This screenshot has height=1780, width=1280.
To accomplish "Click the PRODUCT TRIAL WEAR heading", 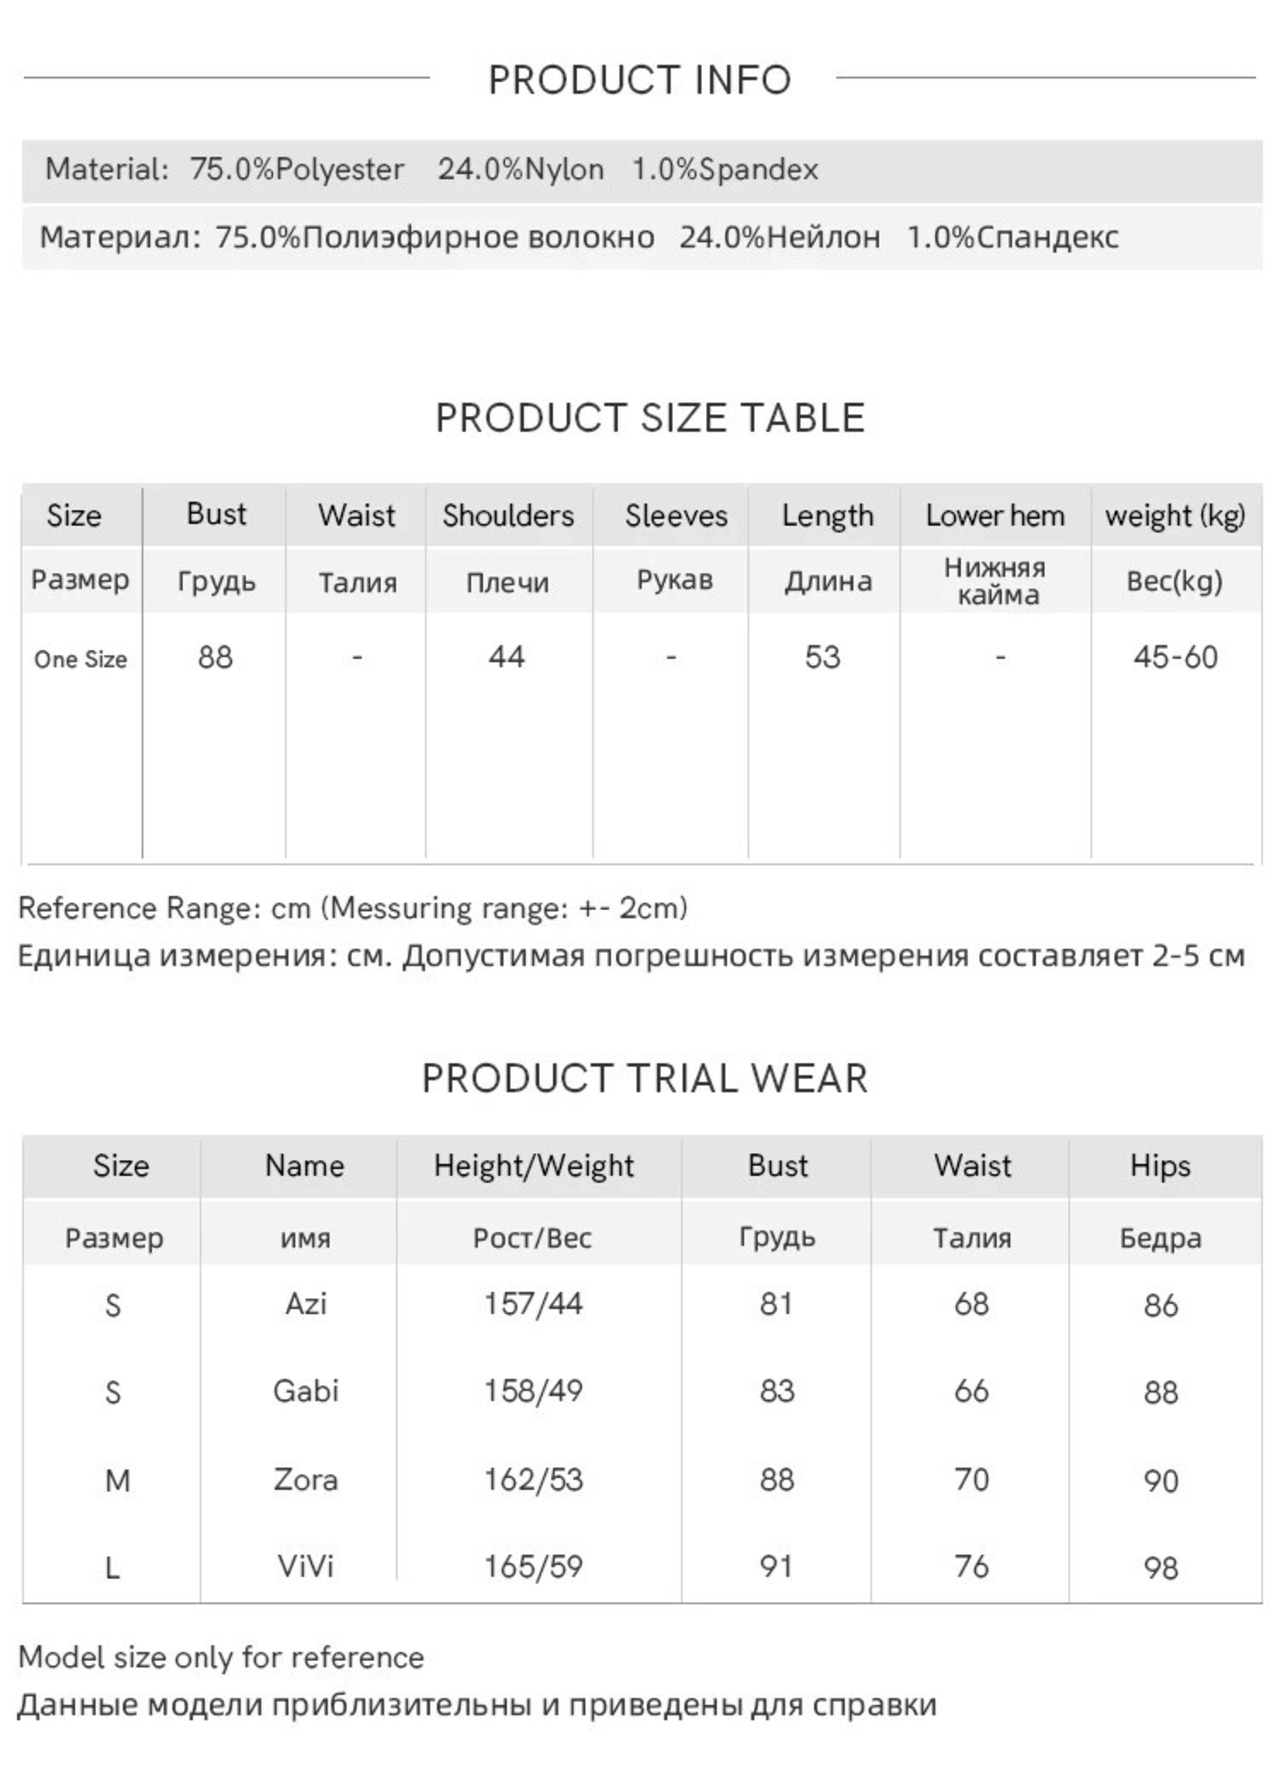I will [x=645, y=1079].
